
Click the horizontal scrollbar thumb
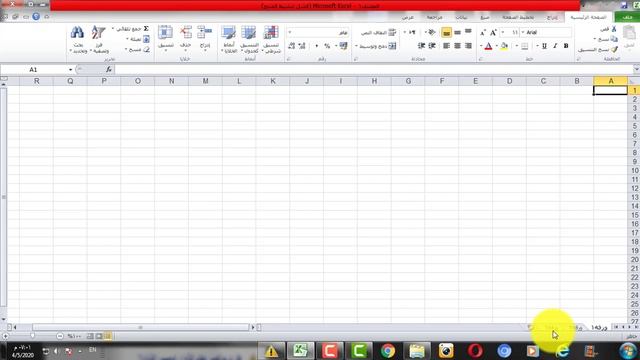tap(140, 327)
